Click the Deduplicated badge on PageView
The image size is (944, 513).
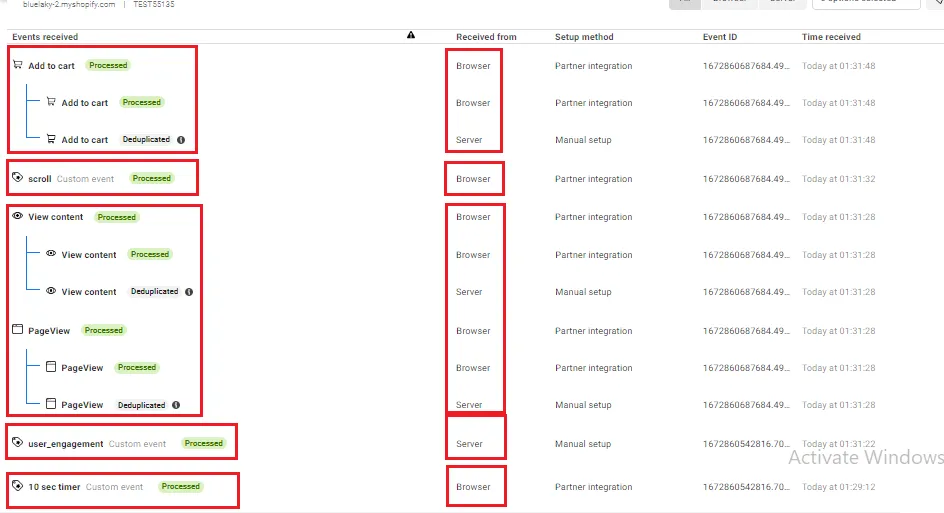[141, 405]
